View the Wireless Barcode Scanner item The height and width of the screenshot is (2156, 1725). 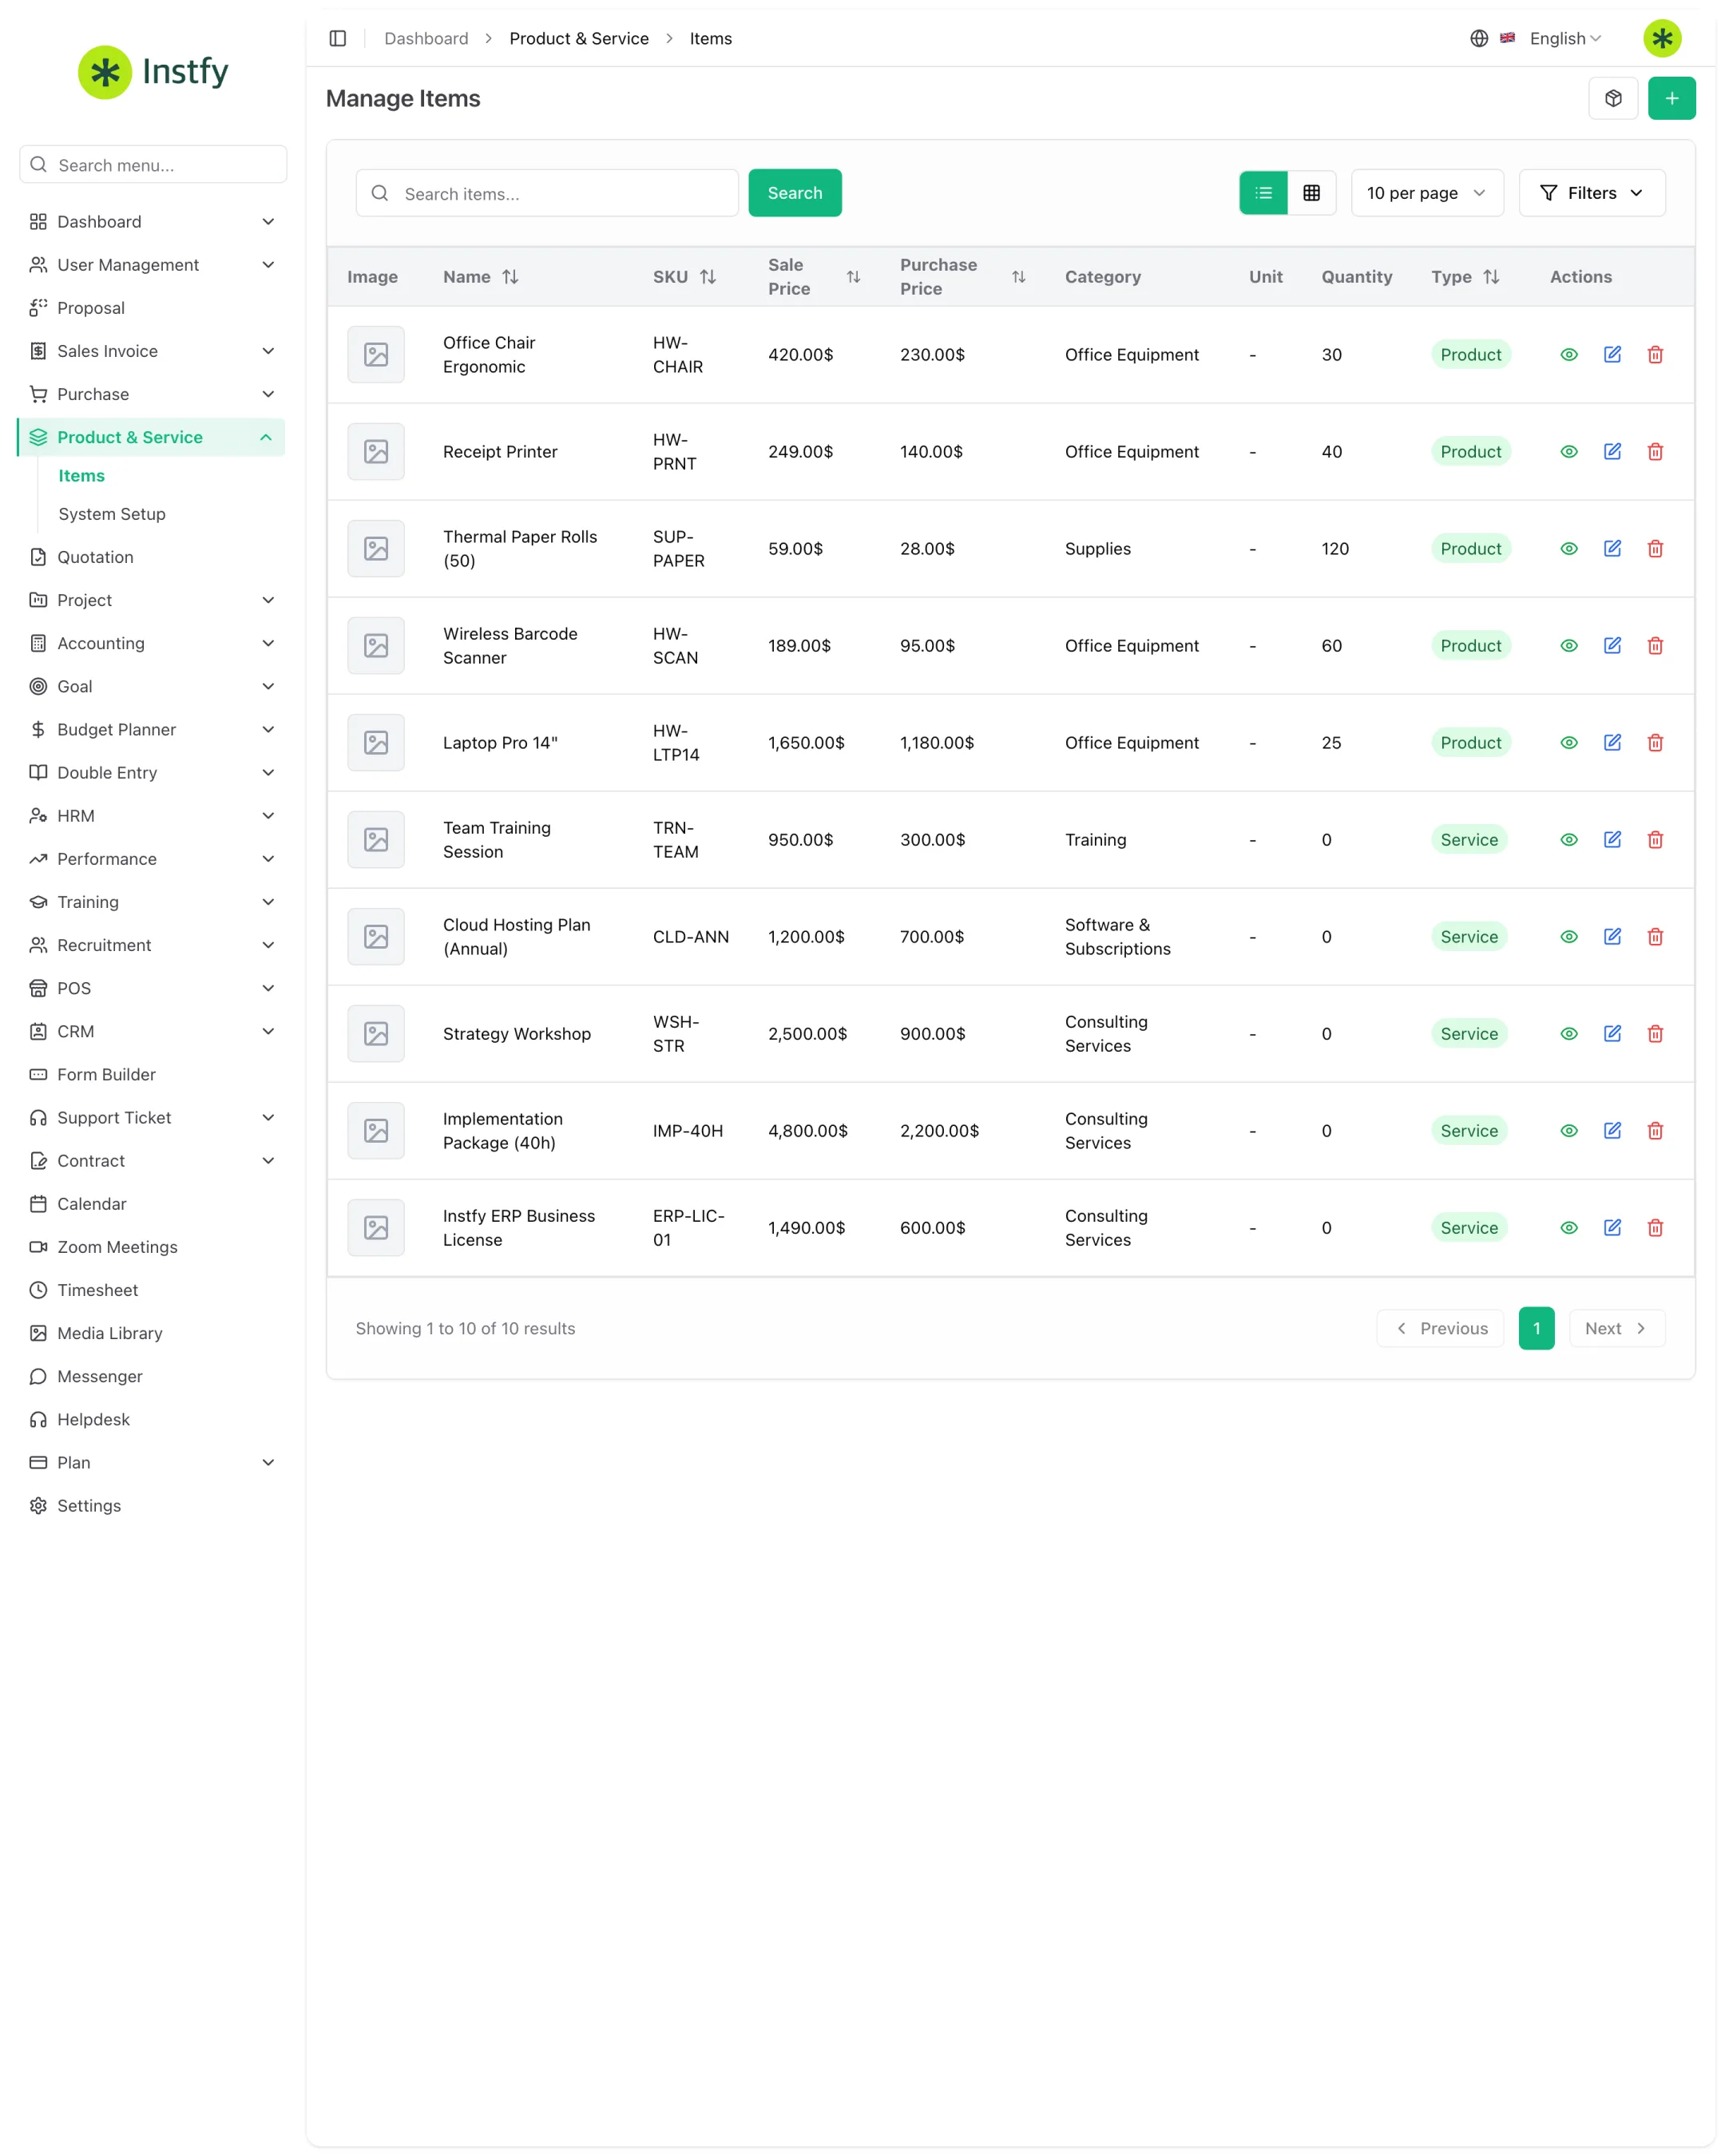(x=1568, y=645)
